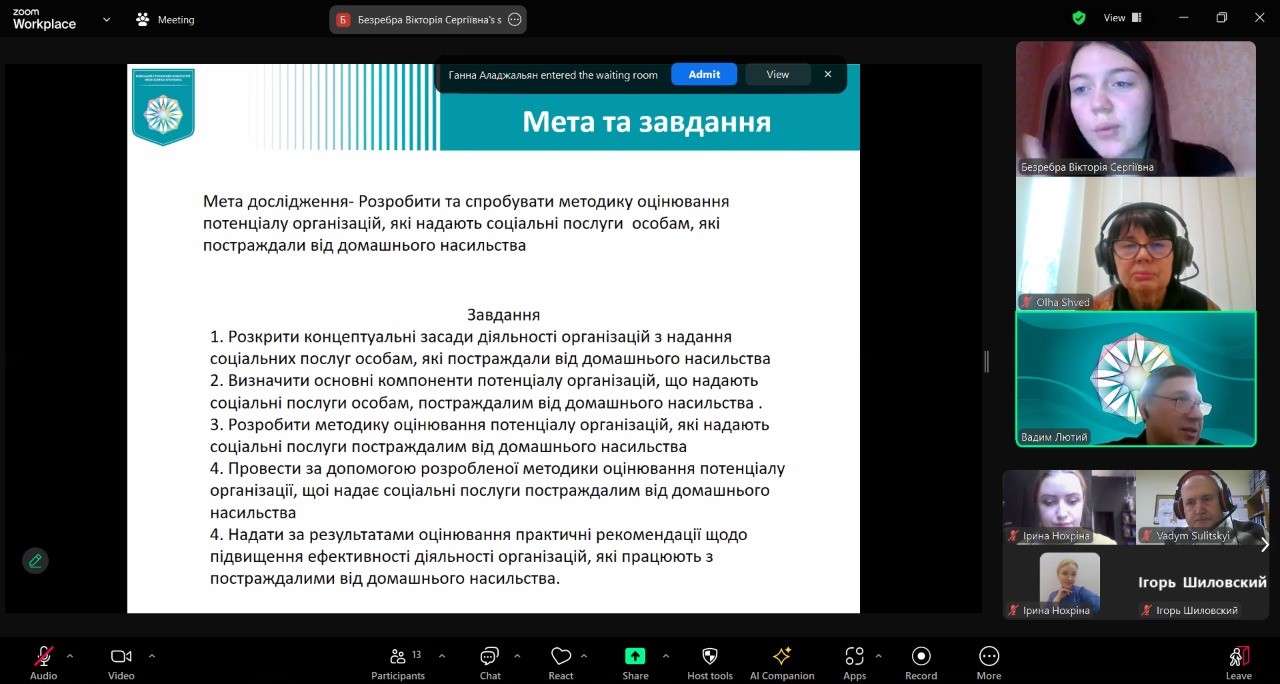Switch to the Meeting tab
This screenshot has height=684, width=1280.
[x=165, y=18]
